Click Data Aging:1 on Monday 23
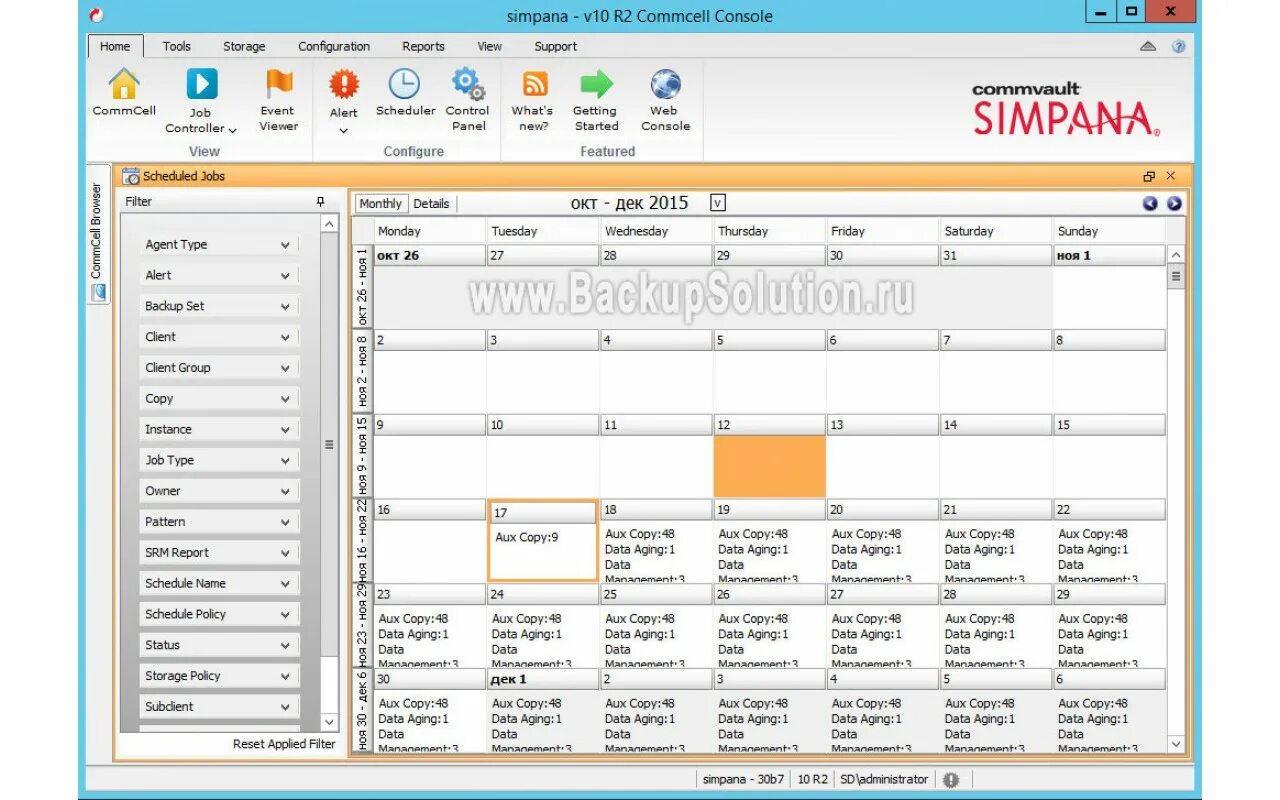Viewport: 1280px width, 800px height. coord(414,634)
